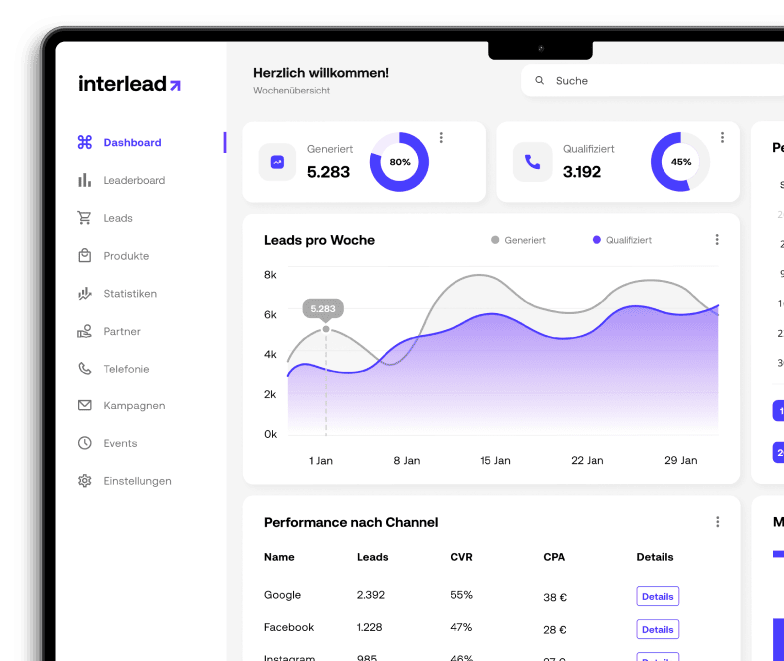Click the Details button for Google
Viewport: 784px width, 661px height.
658,596
